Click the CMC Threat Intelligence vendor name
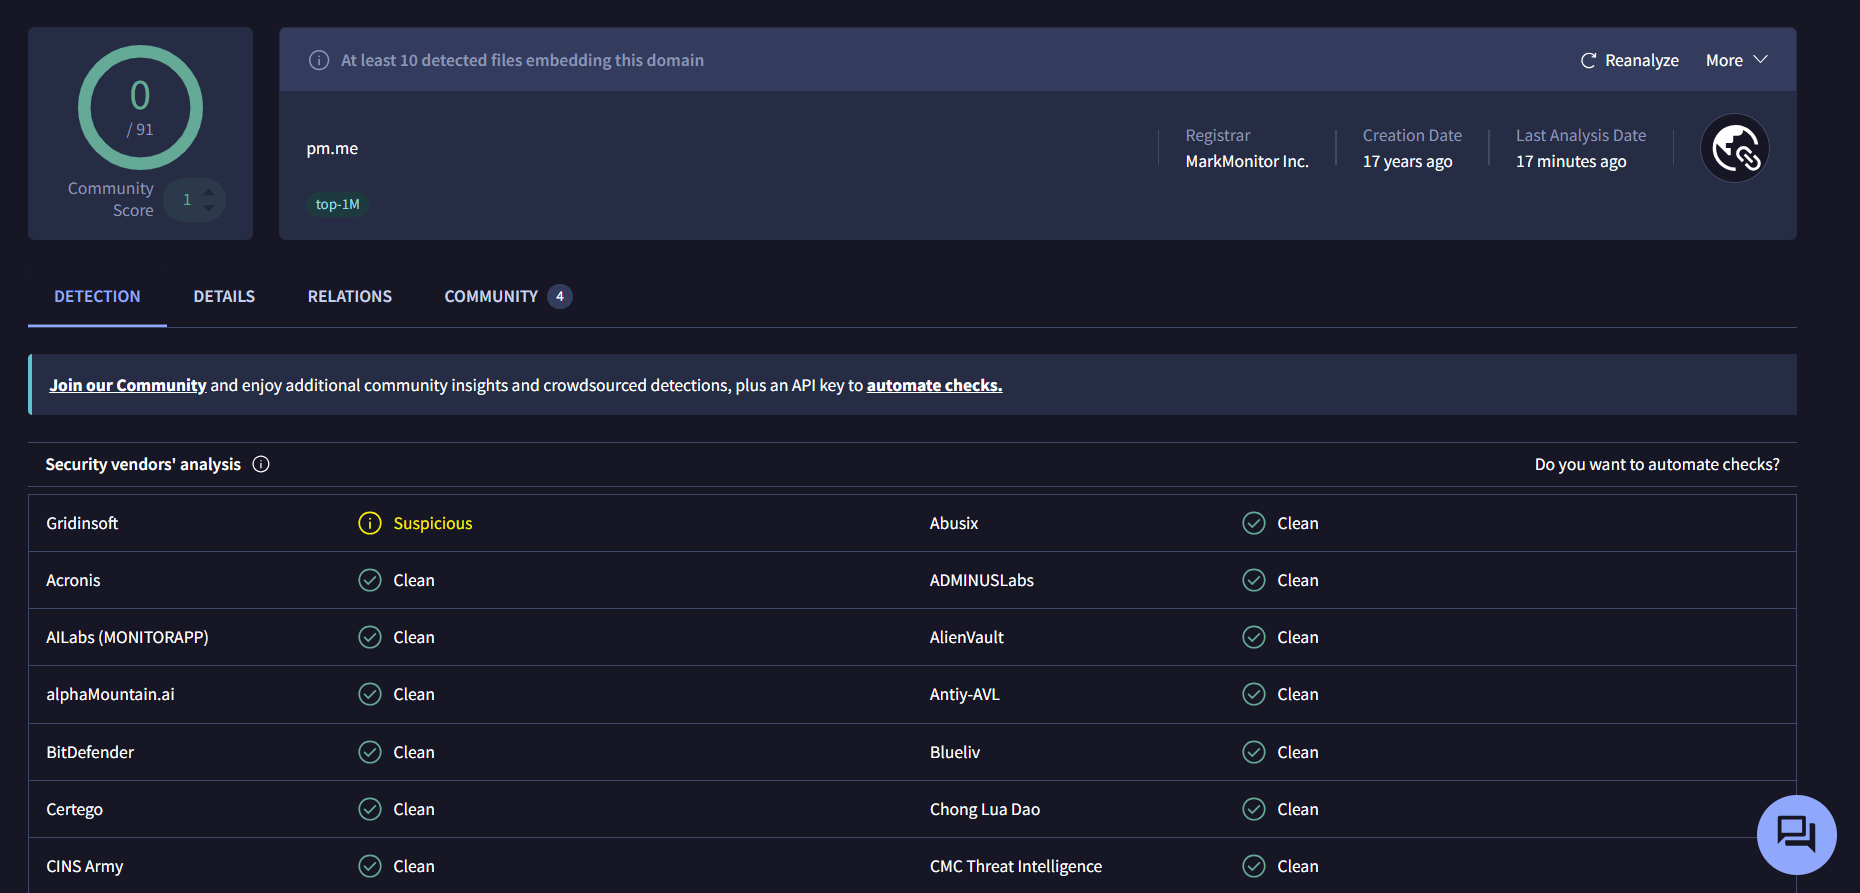This screenshot has height=893, width=1860. pos(1016,866)
